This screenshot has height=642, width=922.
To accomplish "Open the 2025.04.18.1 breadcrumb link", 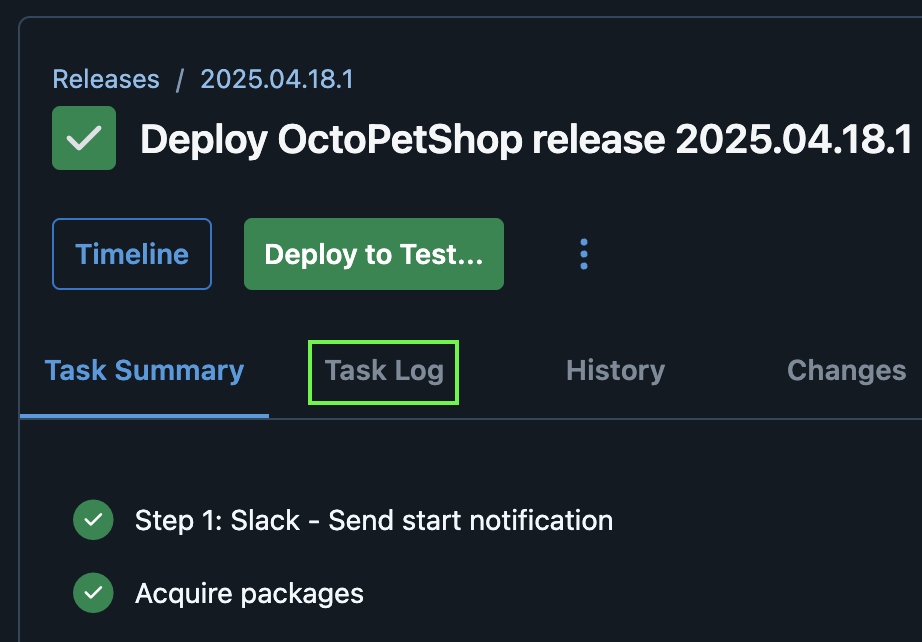I will 277,79.
